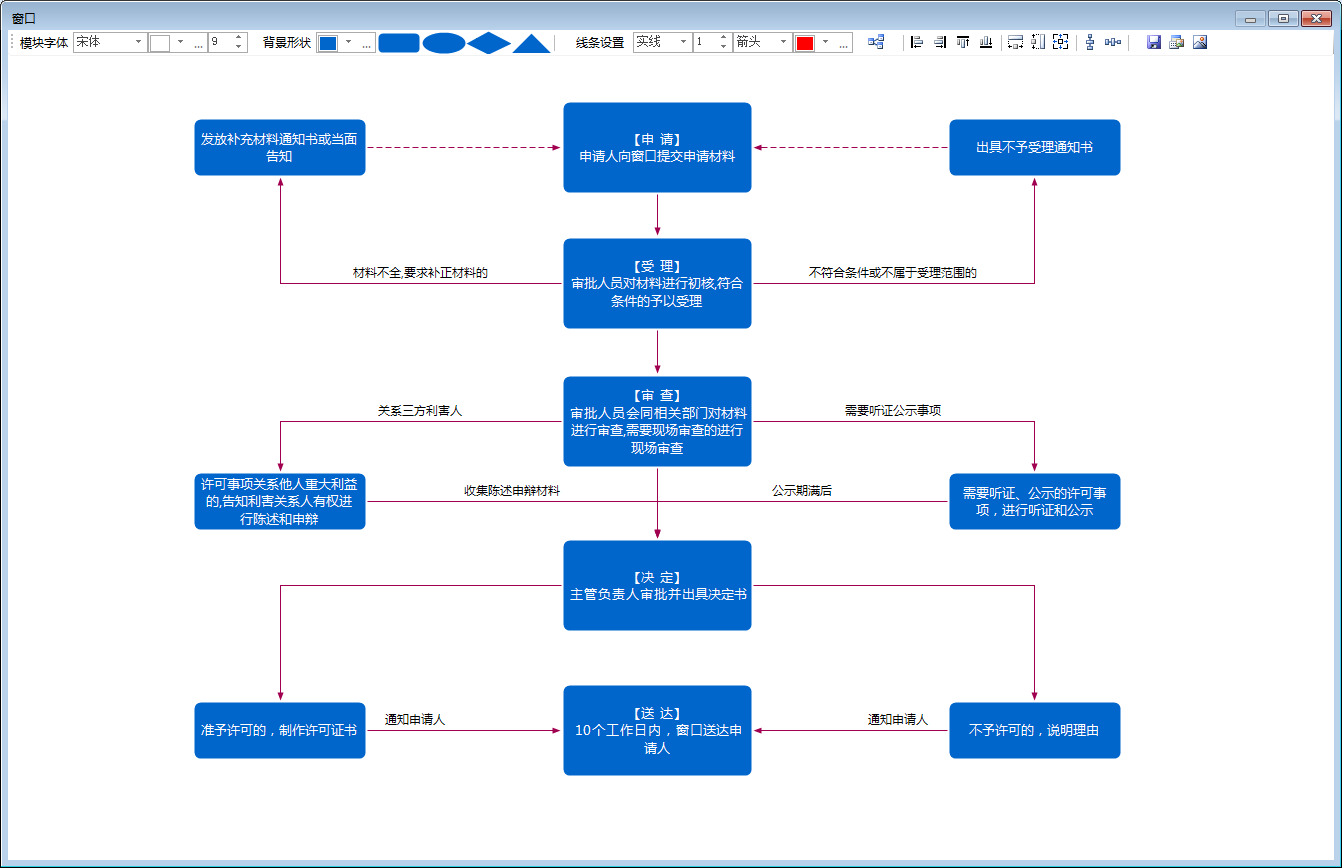Click the line label 材料不全,要求补正材料的
Viewport: 1342px width, 868px height.
pyautogui.click(x=420, y=272)
